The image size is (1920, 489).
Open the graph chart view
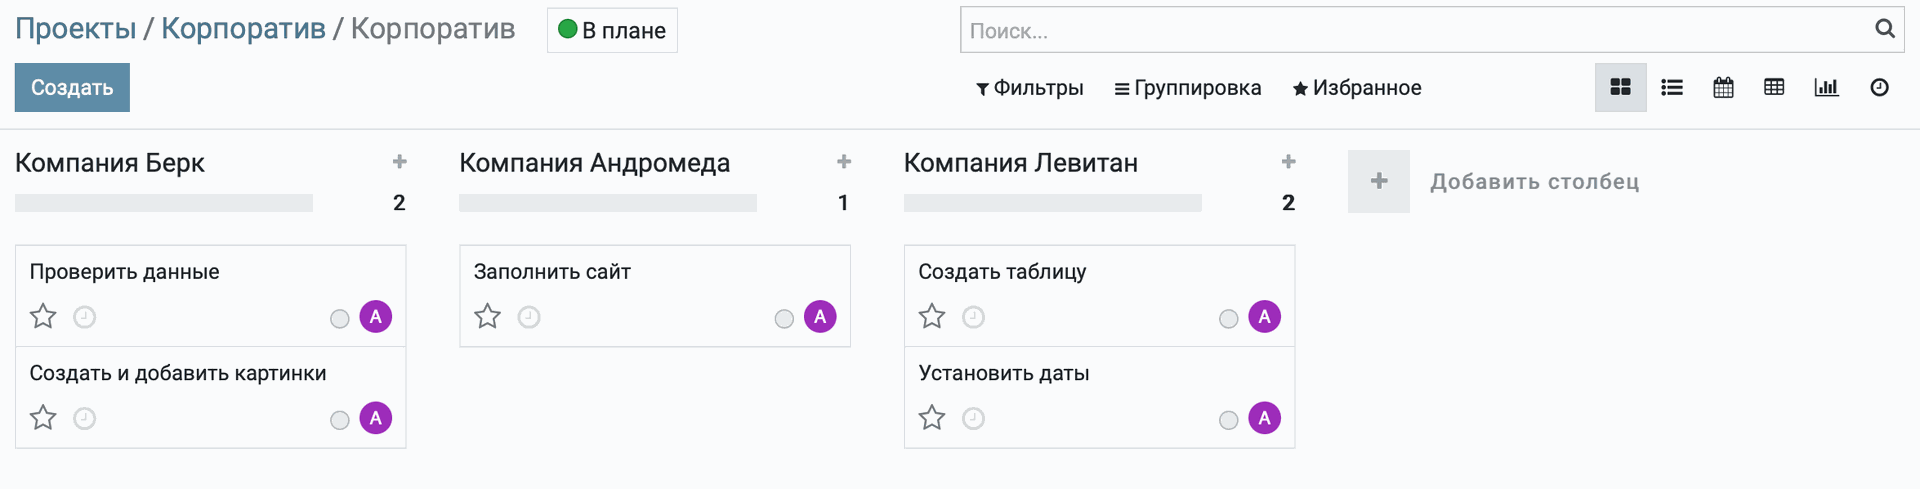tap(1826, 88)
